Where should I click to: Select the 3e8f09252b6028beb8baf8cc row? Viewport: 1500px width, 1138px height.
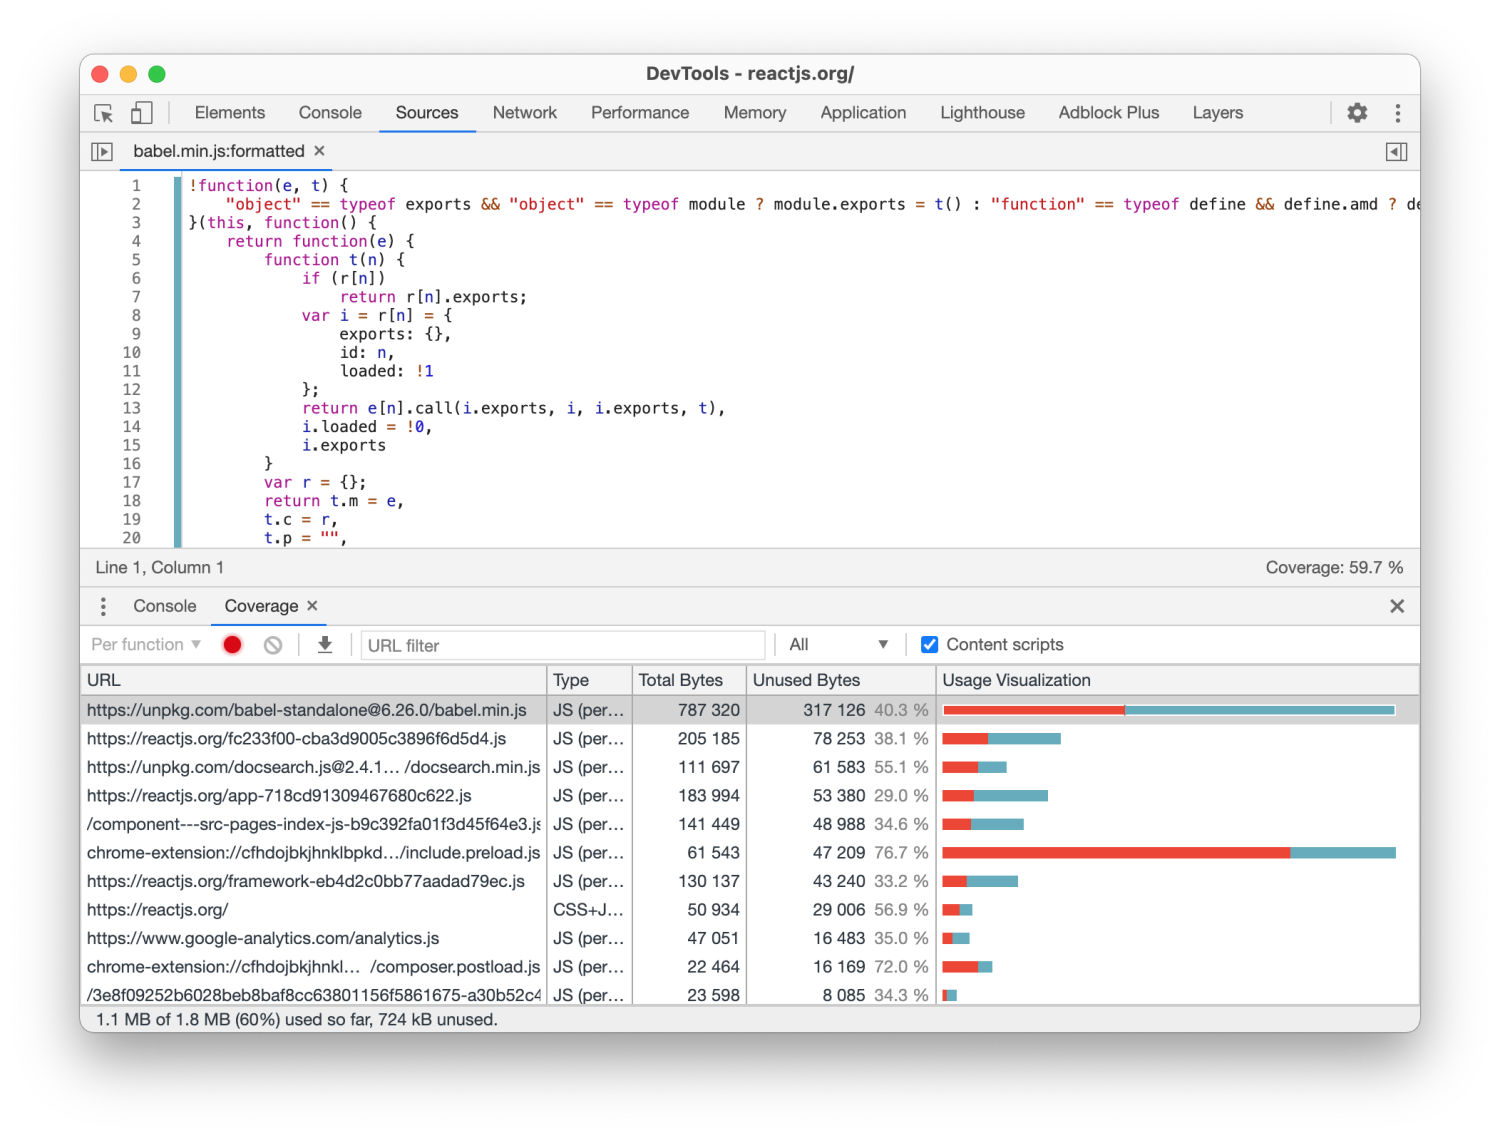pos(750,994)
